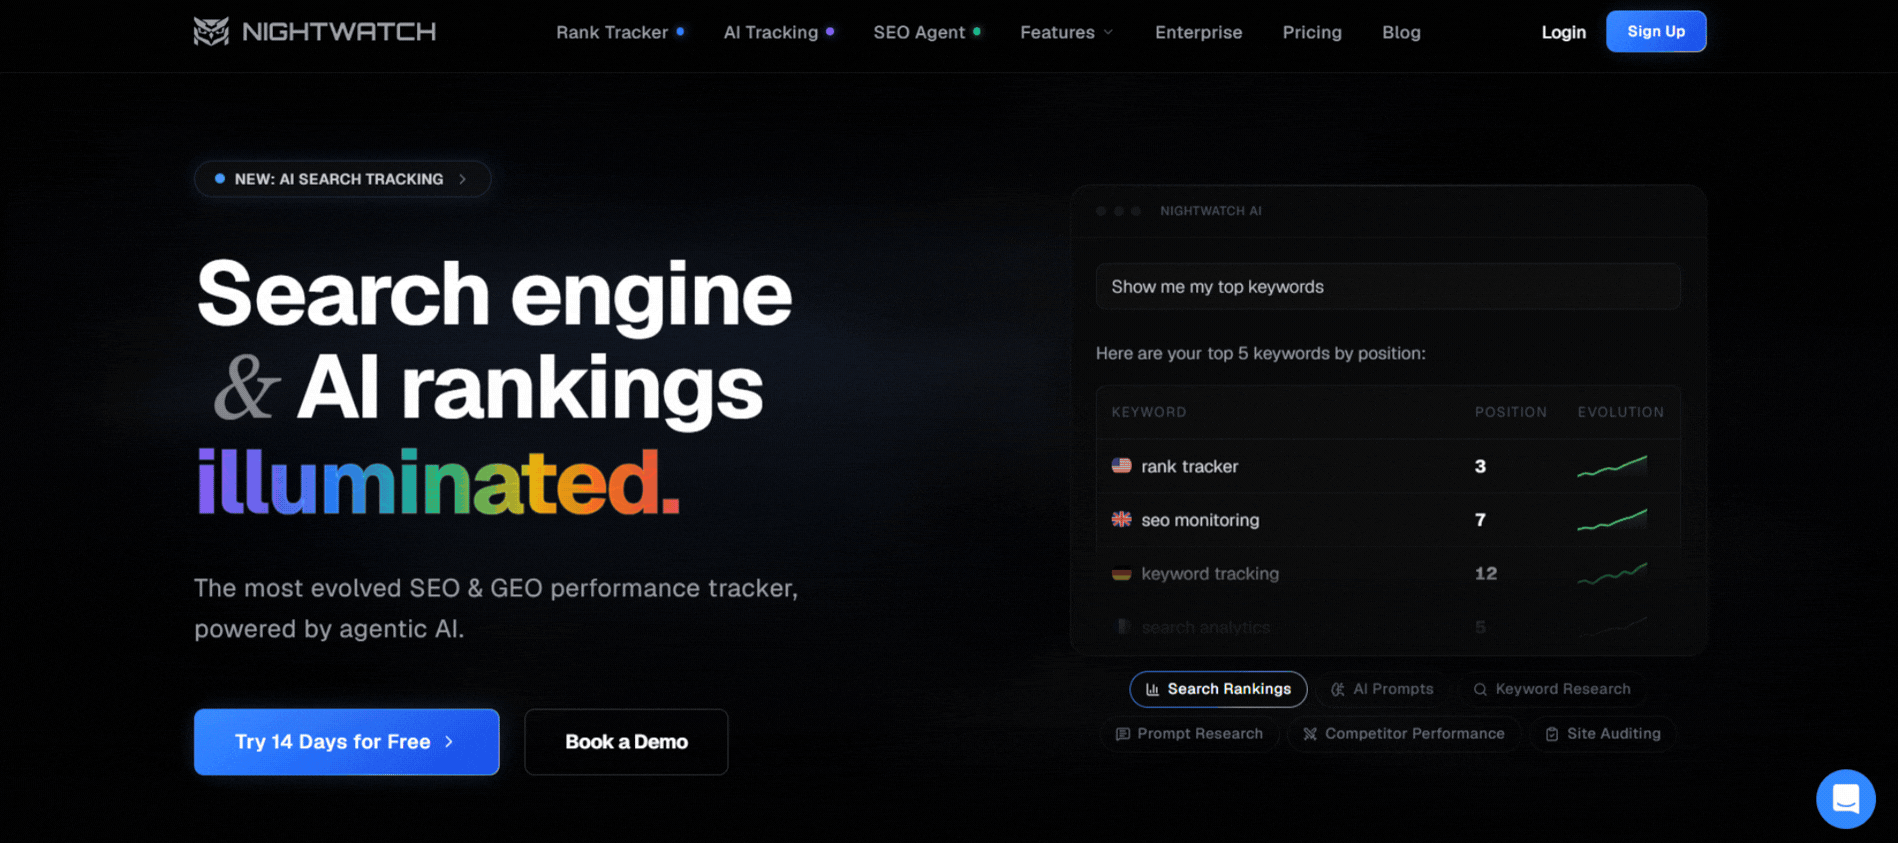Viewport: 1898px width, 844px height.
Task: Click Book a Demo
Action: pyautogui.click(x=626, y=742)
